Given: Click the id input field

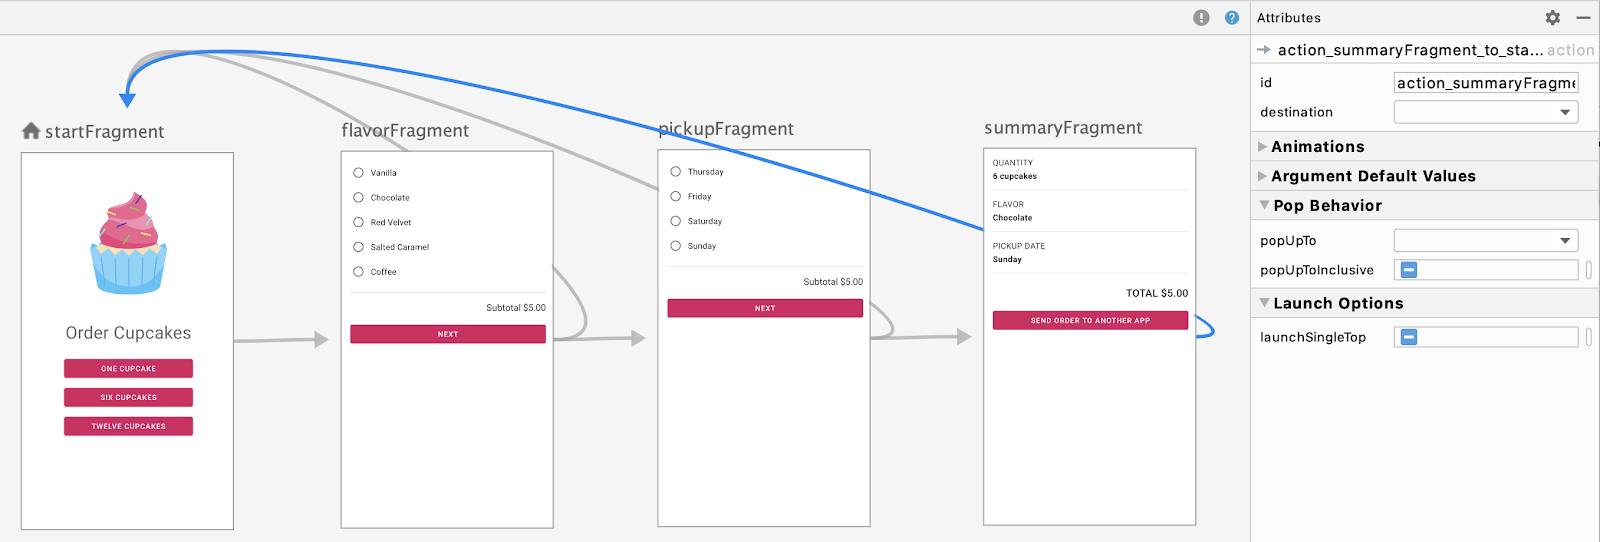Looking at the screenshot, I should [x=1485, y=83].
